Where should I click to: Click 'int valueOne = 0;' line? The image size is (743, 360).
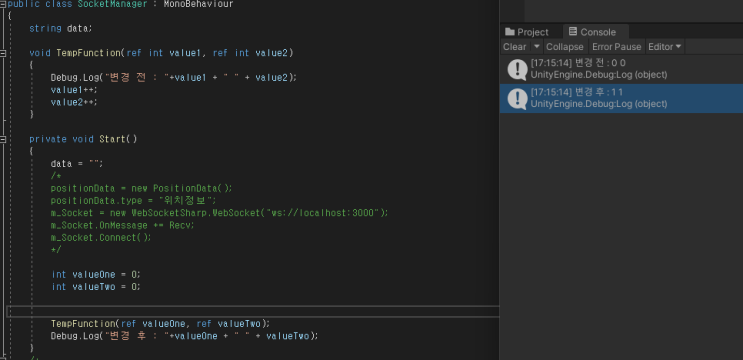(96, 274)
